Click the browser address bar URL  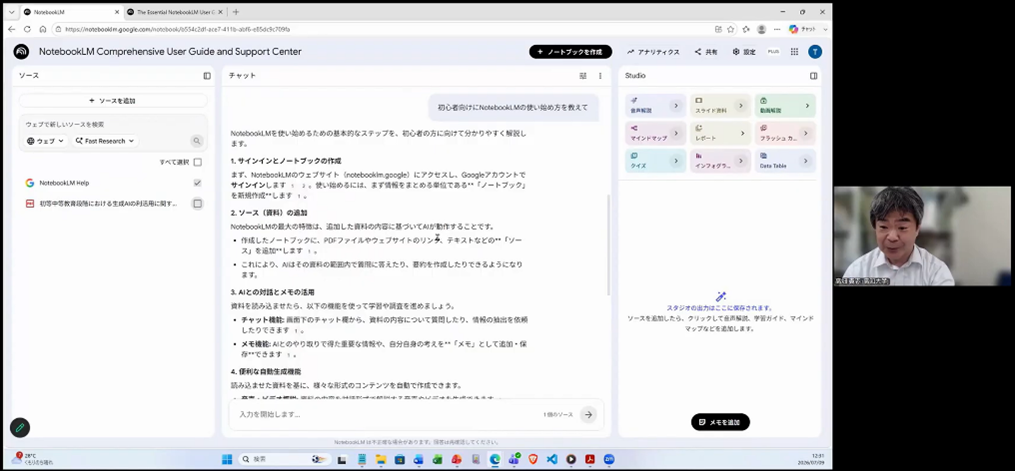click(x=177, y=29)
